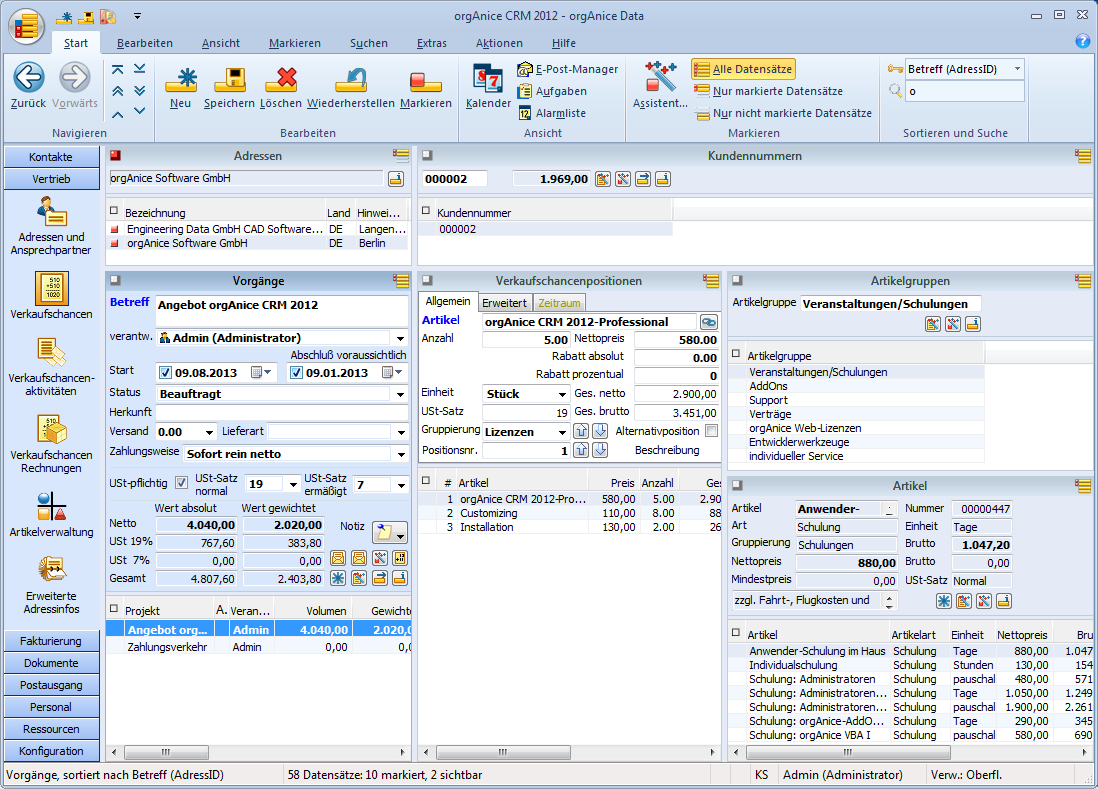Create a new record with Neu
Screen dimensions: 1098x789
180,88
